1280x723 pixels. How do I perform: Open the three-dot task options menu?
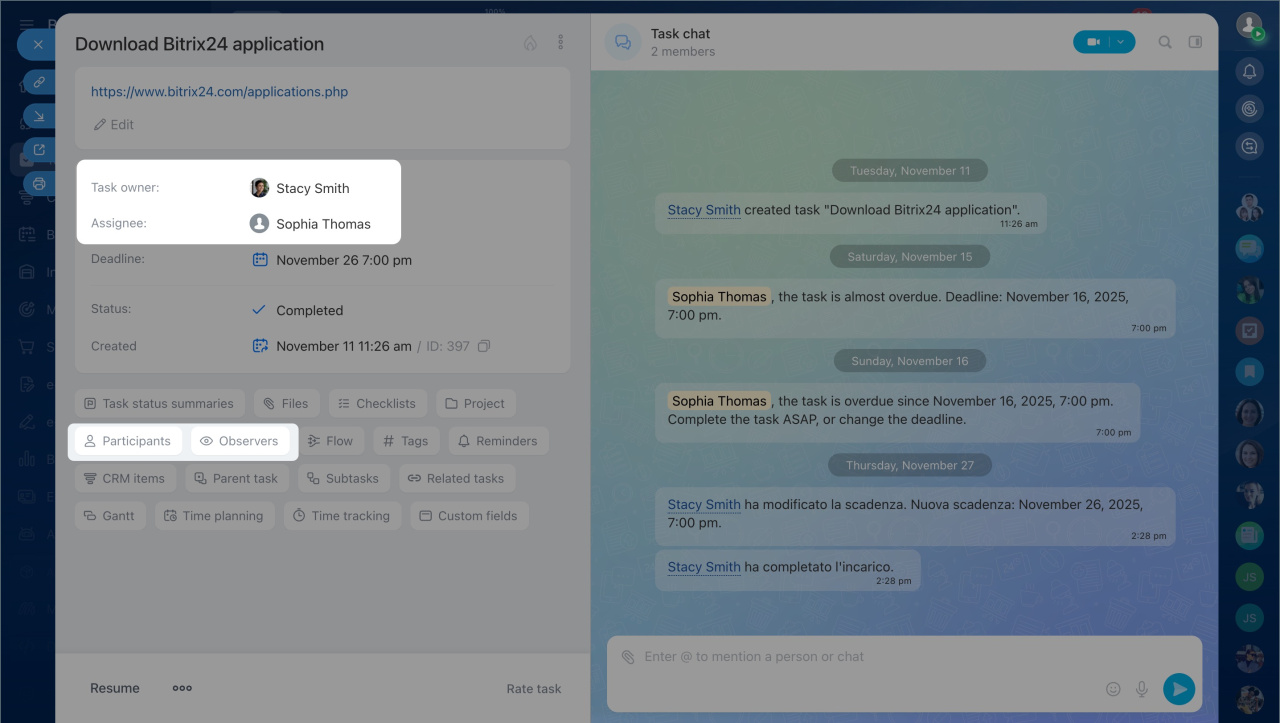pos(560,43)
